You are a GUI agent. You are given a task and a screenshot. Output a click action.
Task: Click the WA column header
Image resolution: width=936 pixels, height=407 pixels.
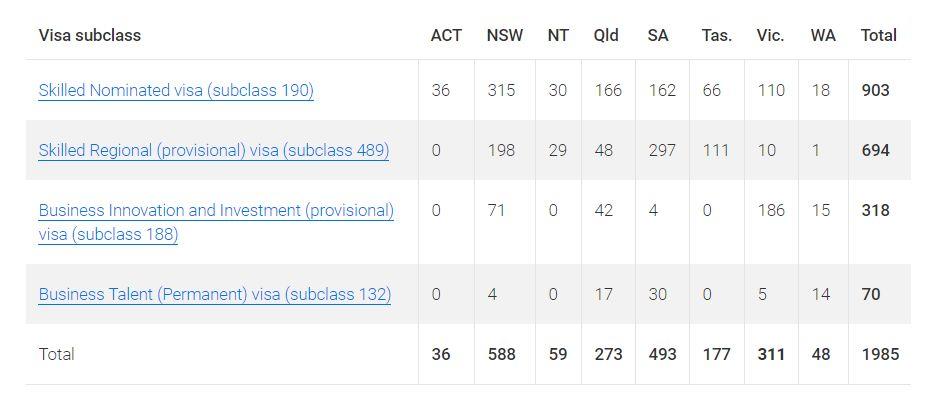[823, 35]
